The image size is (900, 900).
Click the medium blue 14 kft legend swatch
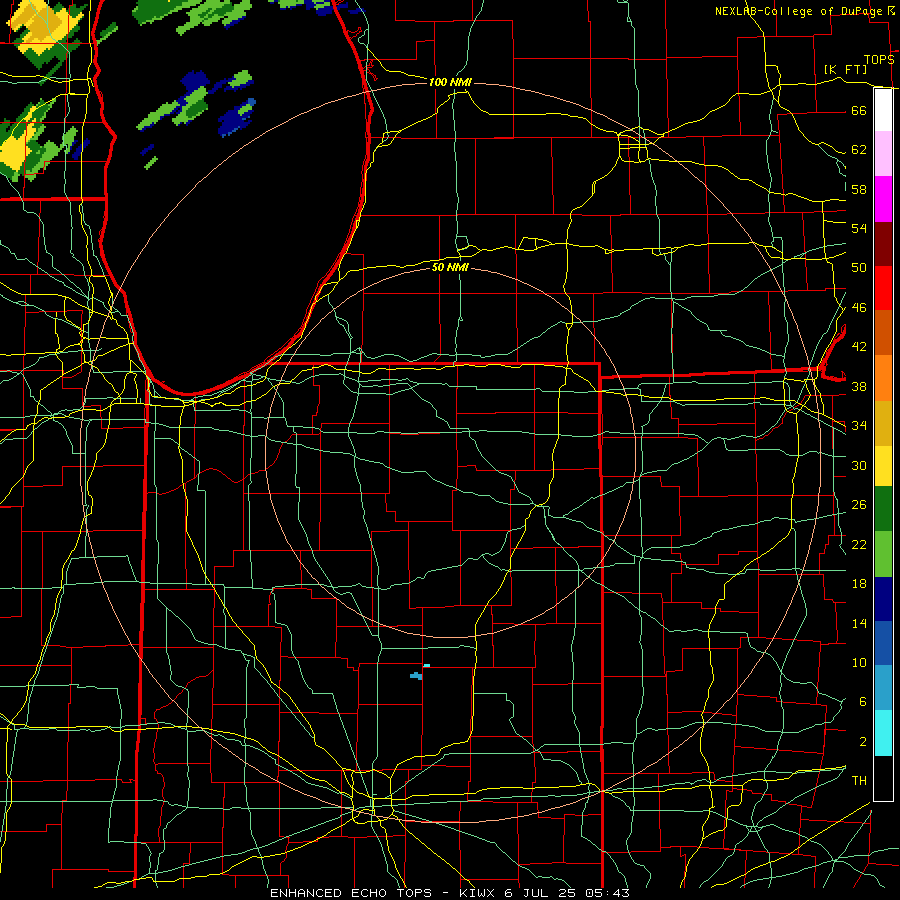883,643
